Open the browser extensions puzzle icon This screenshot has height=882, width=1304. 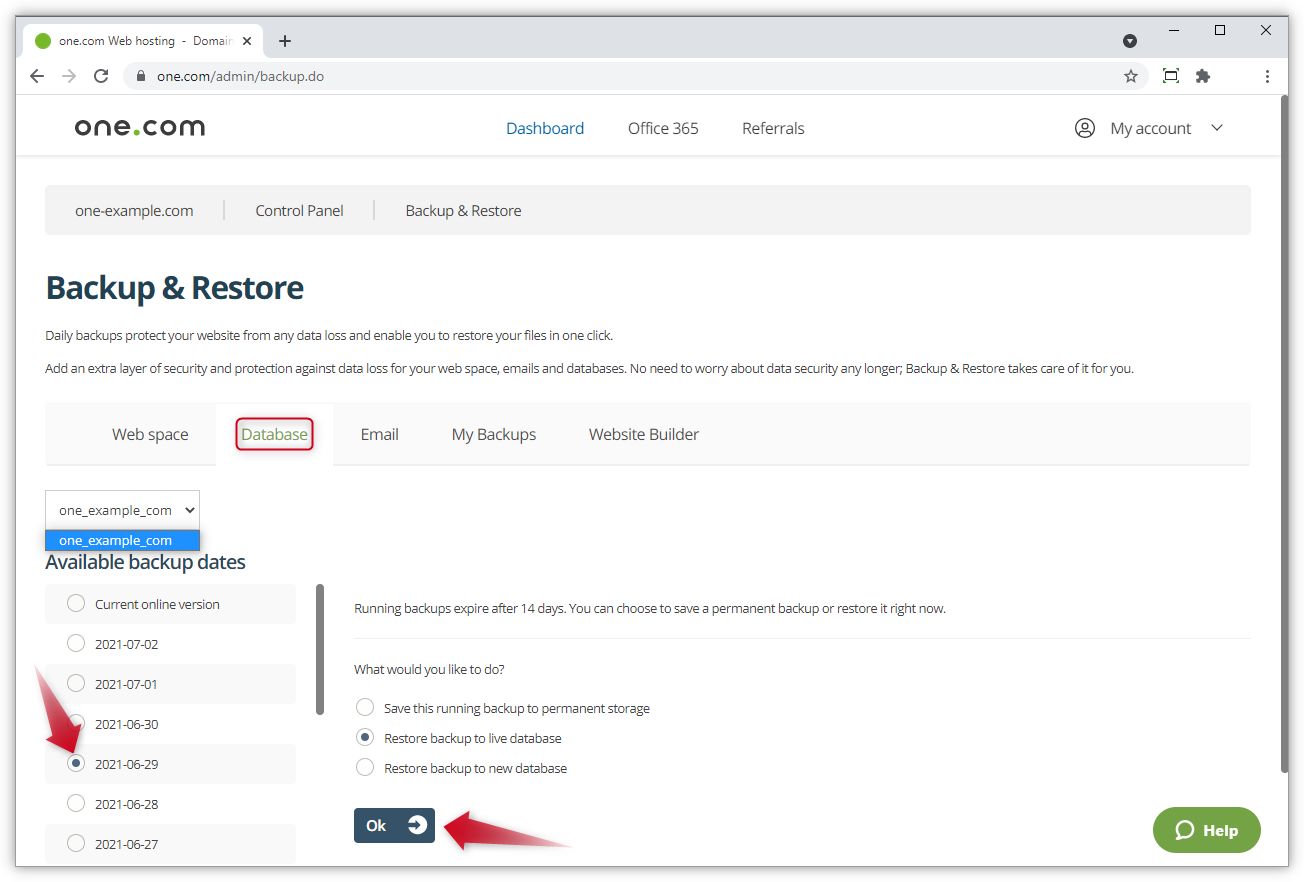[x=1202, y=75]
